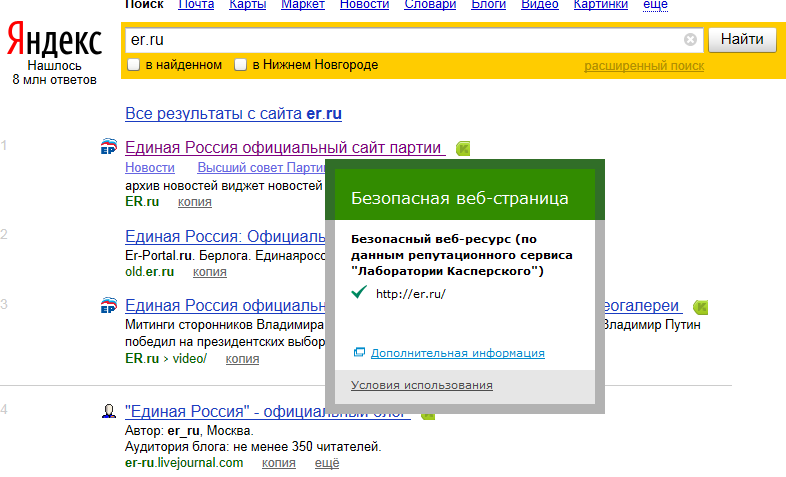
Task: Click into the search field containing er.ru
Action: (414, 40)
